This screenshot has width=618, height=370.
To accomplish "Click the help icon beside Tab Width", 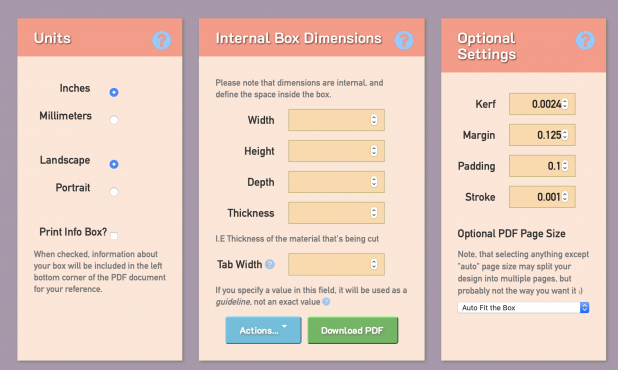I will (270, 264).
